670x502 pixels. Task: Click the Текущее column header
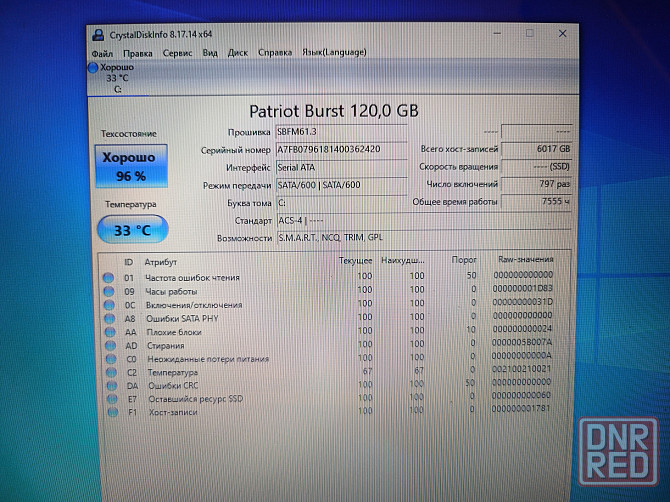click(x=356, y=261)
